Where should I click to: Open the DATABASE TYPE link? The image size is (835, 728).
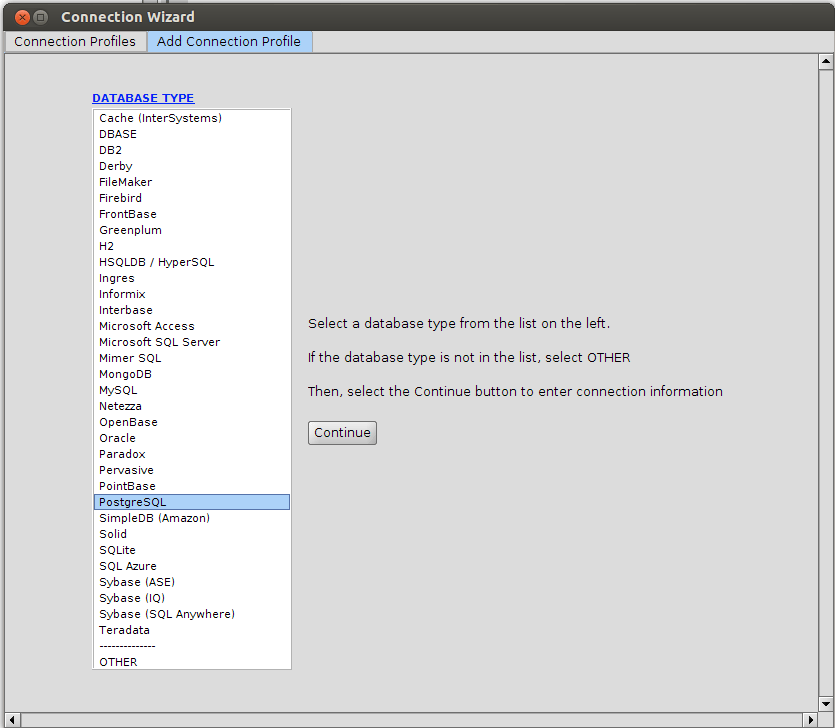click(x=143, y=98)
